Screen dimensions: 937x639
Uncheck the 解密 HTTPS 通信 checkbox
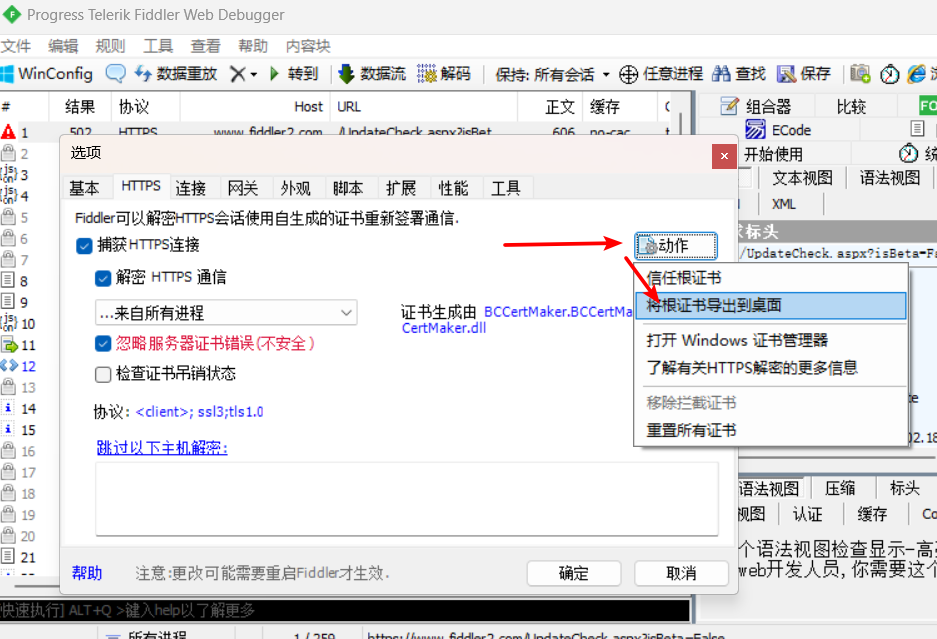[103, 278]
